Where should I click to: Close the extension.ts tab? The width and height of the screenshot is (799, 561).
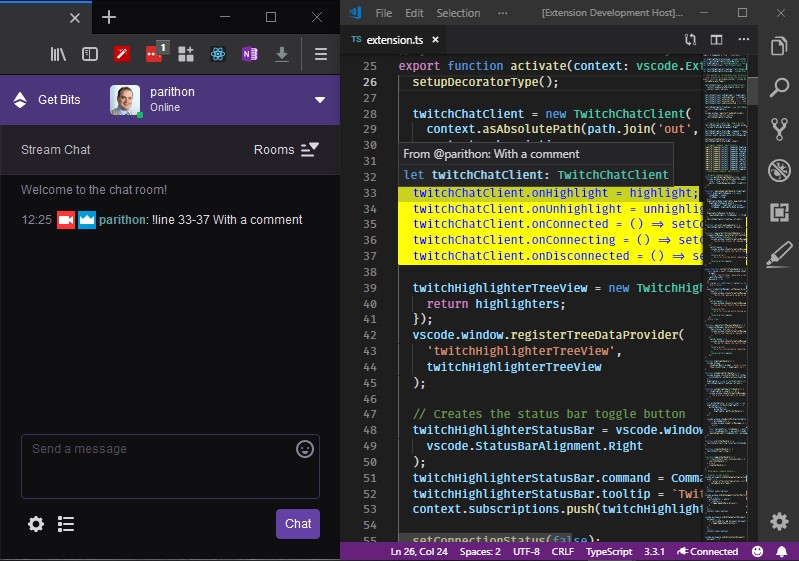(435, 40)
